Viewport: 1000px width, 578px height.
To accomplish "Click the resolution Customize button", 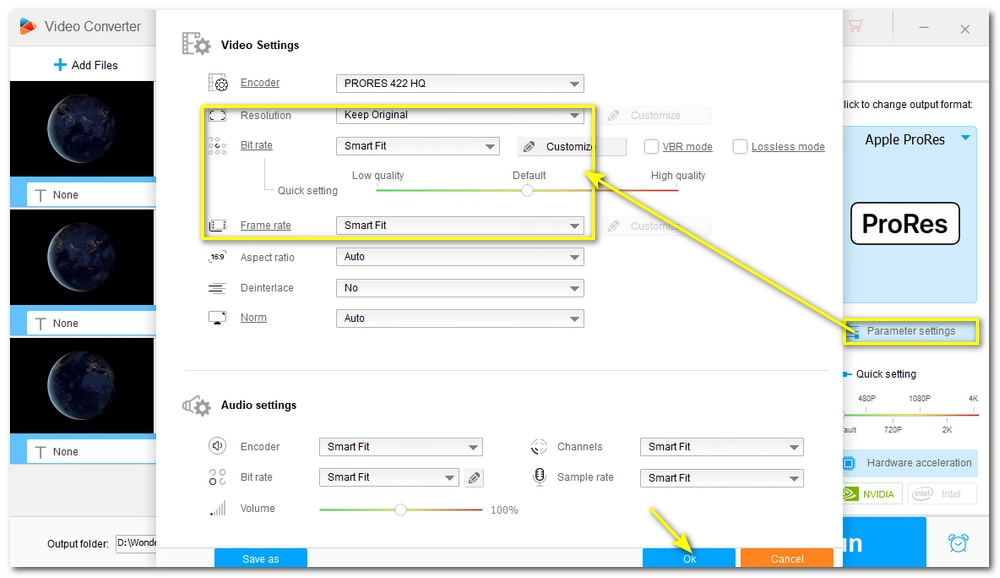I will coord(656,115).
